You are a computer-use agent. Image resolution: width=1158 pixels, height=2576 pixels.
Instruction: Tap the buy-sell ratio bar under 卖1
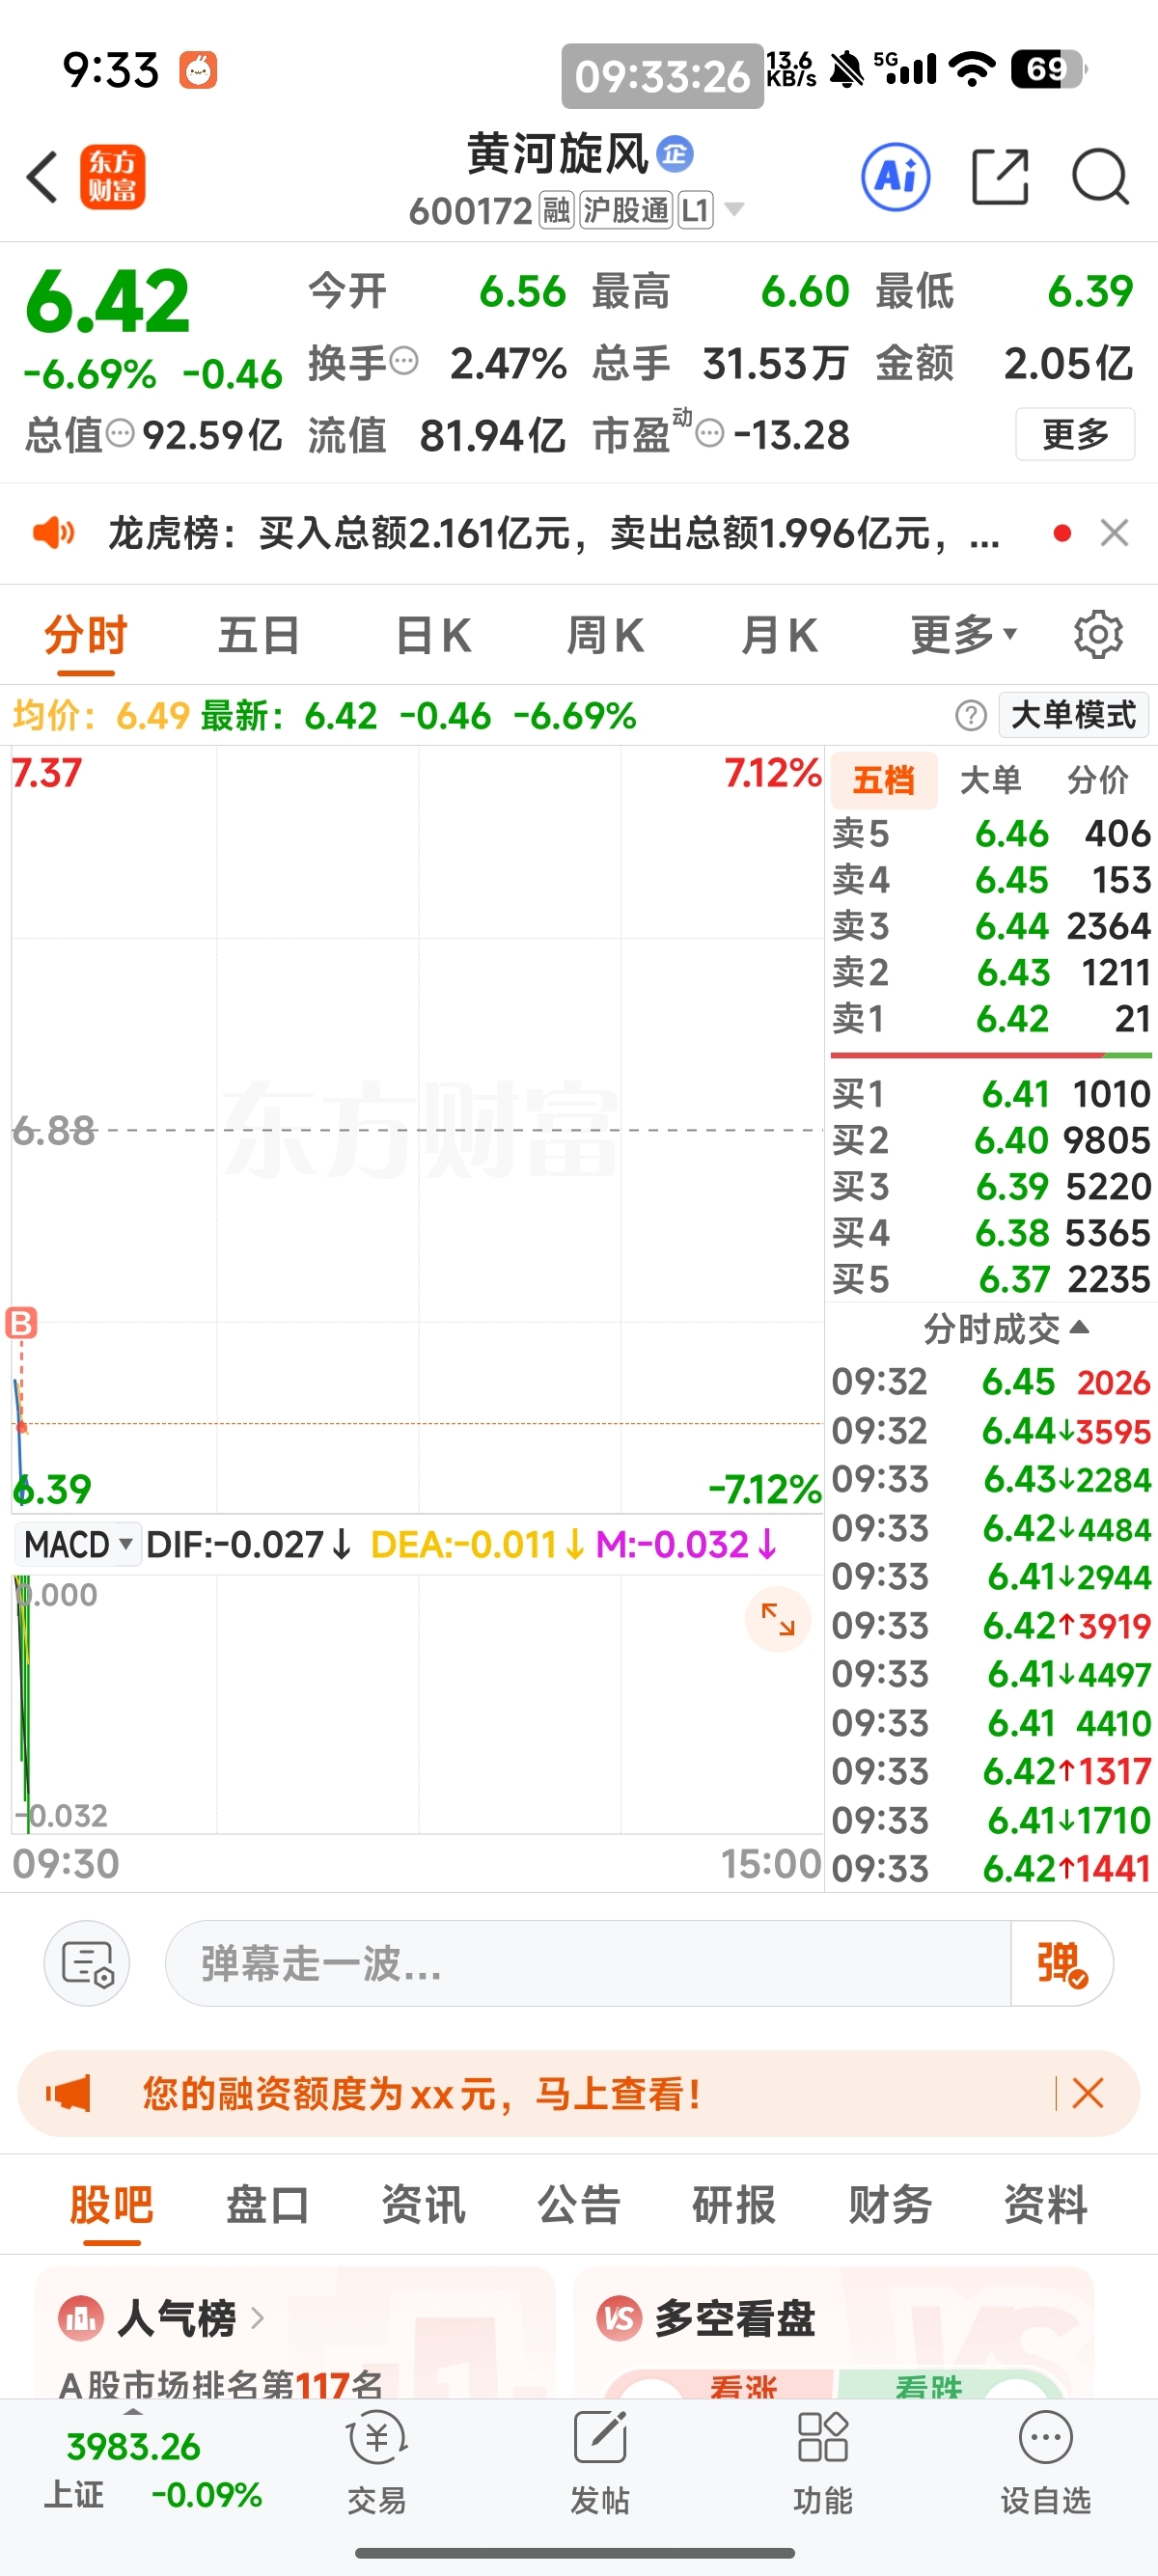point(991,1054)
